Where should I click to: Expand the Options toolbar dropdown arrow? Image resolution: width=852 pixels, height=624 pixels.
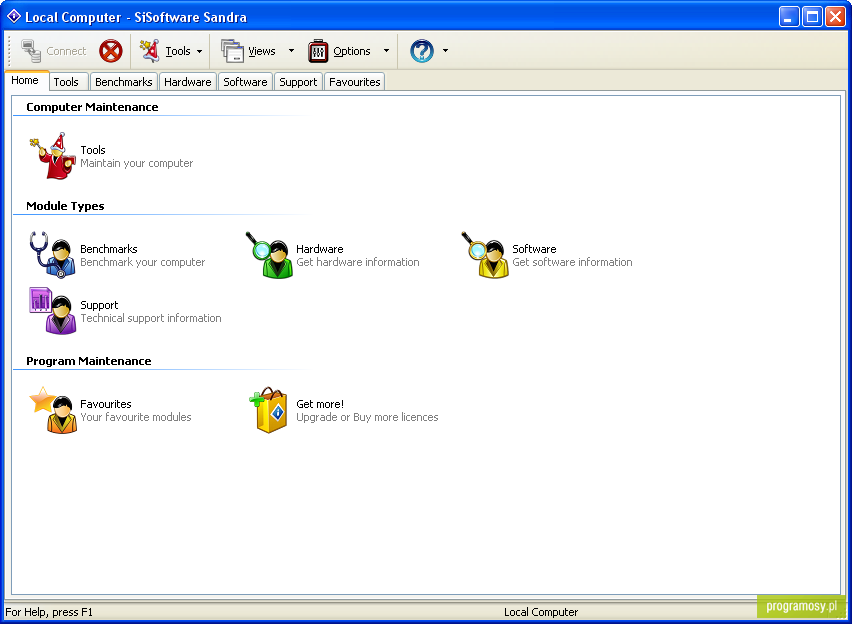[386, 51]
